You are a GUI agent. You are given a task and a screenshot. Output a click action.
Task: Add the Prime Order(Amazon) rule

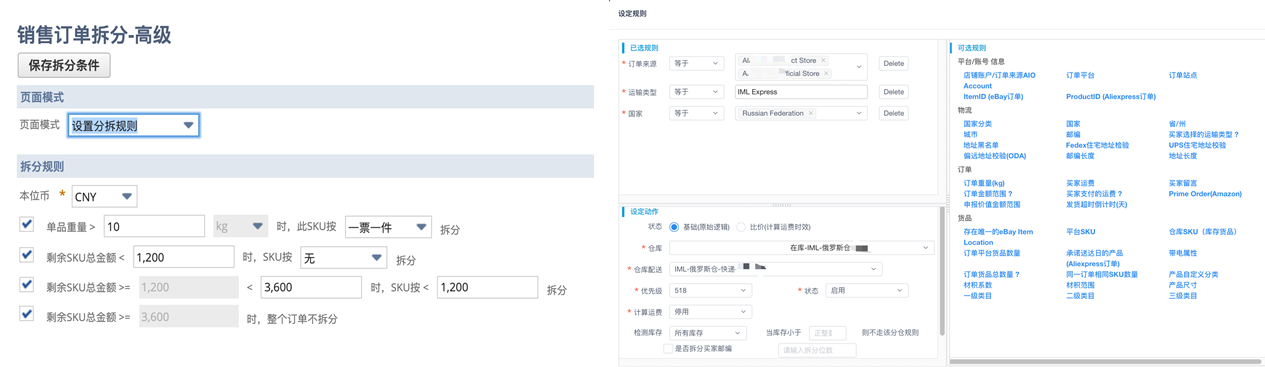[x=1205, y=194]
